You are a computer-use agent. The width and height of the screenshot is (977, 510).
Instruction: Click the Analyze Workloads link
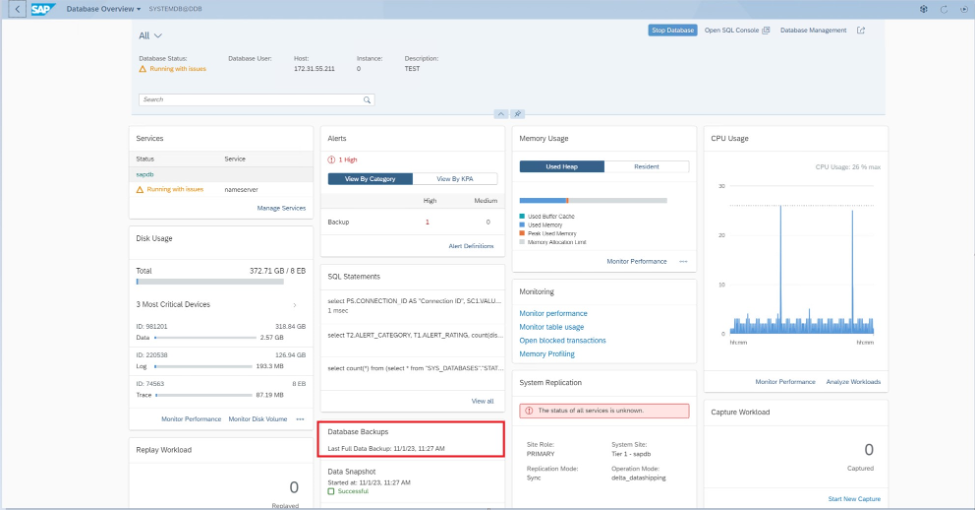point(853,382)
